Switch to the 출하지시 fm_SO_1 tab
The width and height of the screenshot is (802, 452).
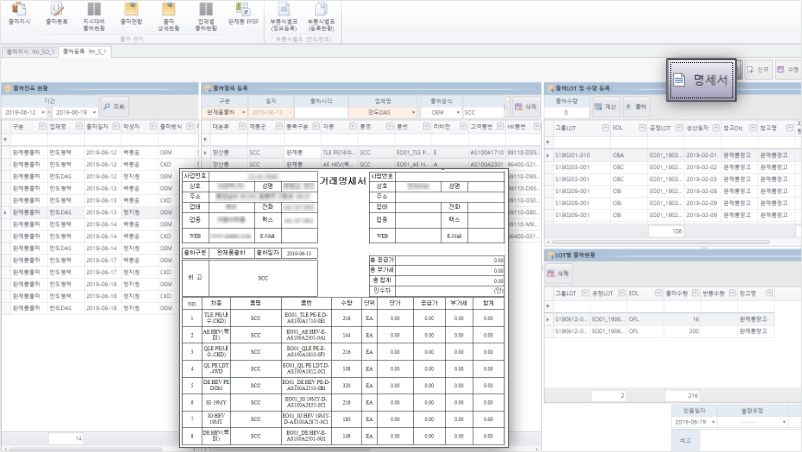[x=30, y=52]
